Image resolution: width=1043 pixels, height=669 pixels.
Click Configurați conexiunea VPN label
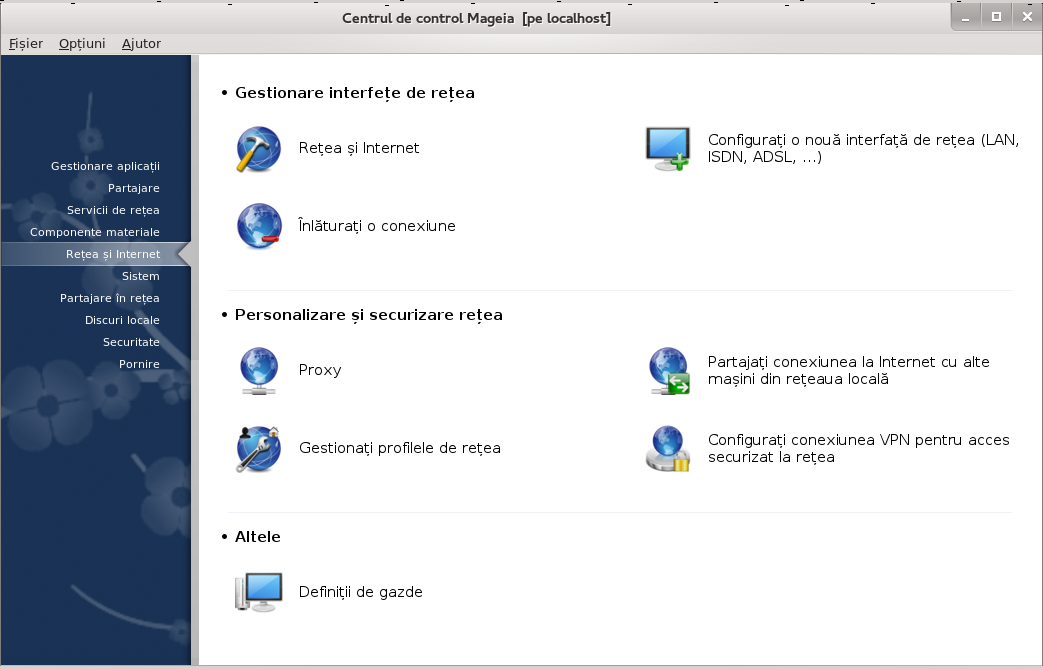point(858,448)
